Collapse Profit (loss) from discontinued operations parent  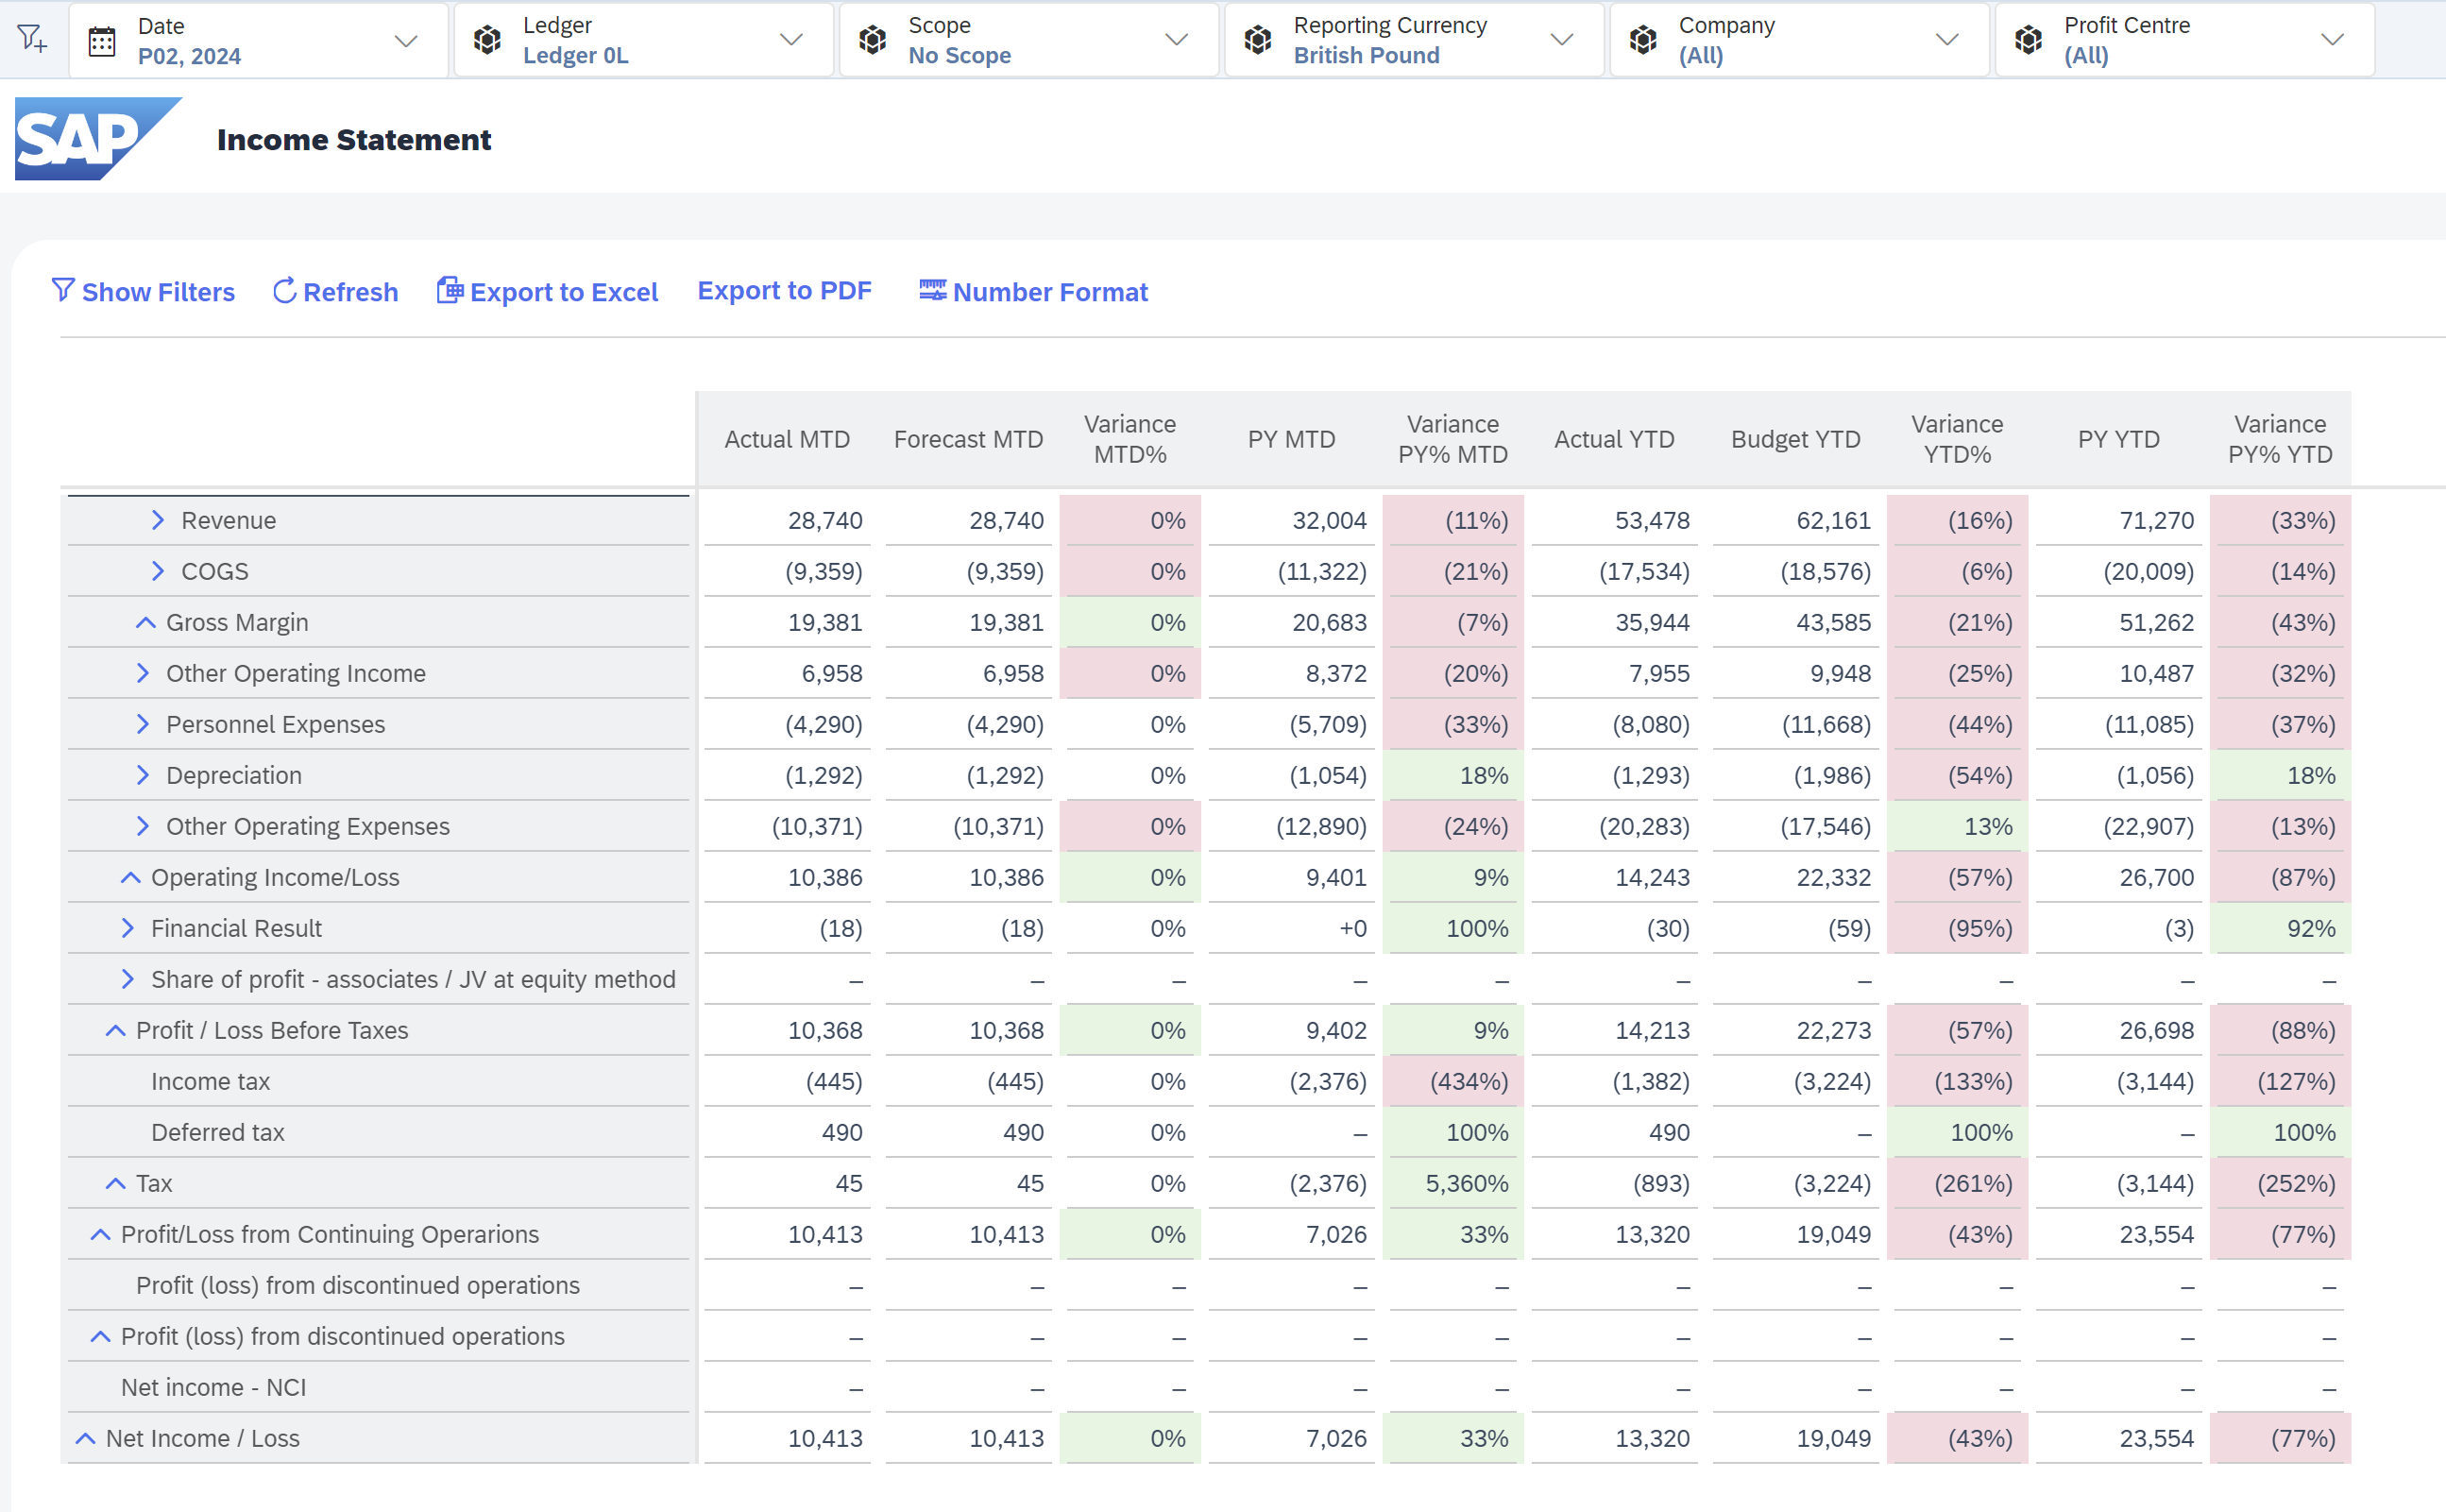pos(100,1336)
